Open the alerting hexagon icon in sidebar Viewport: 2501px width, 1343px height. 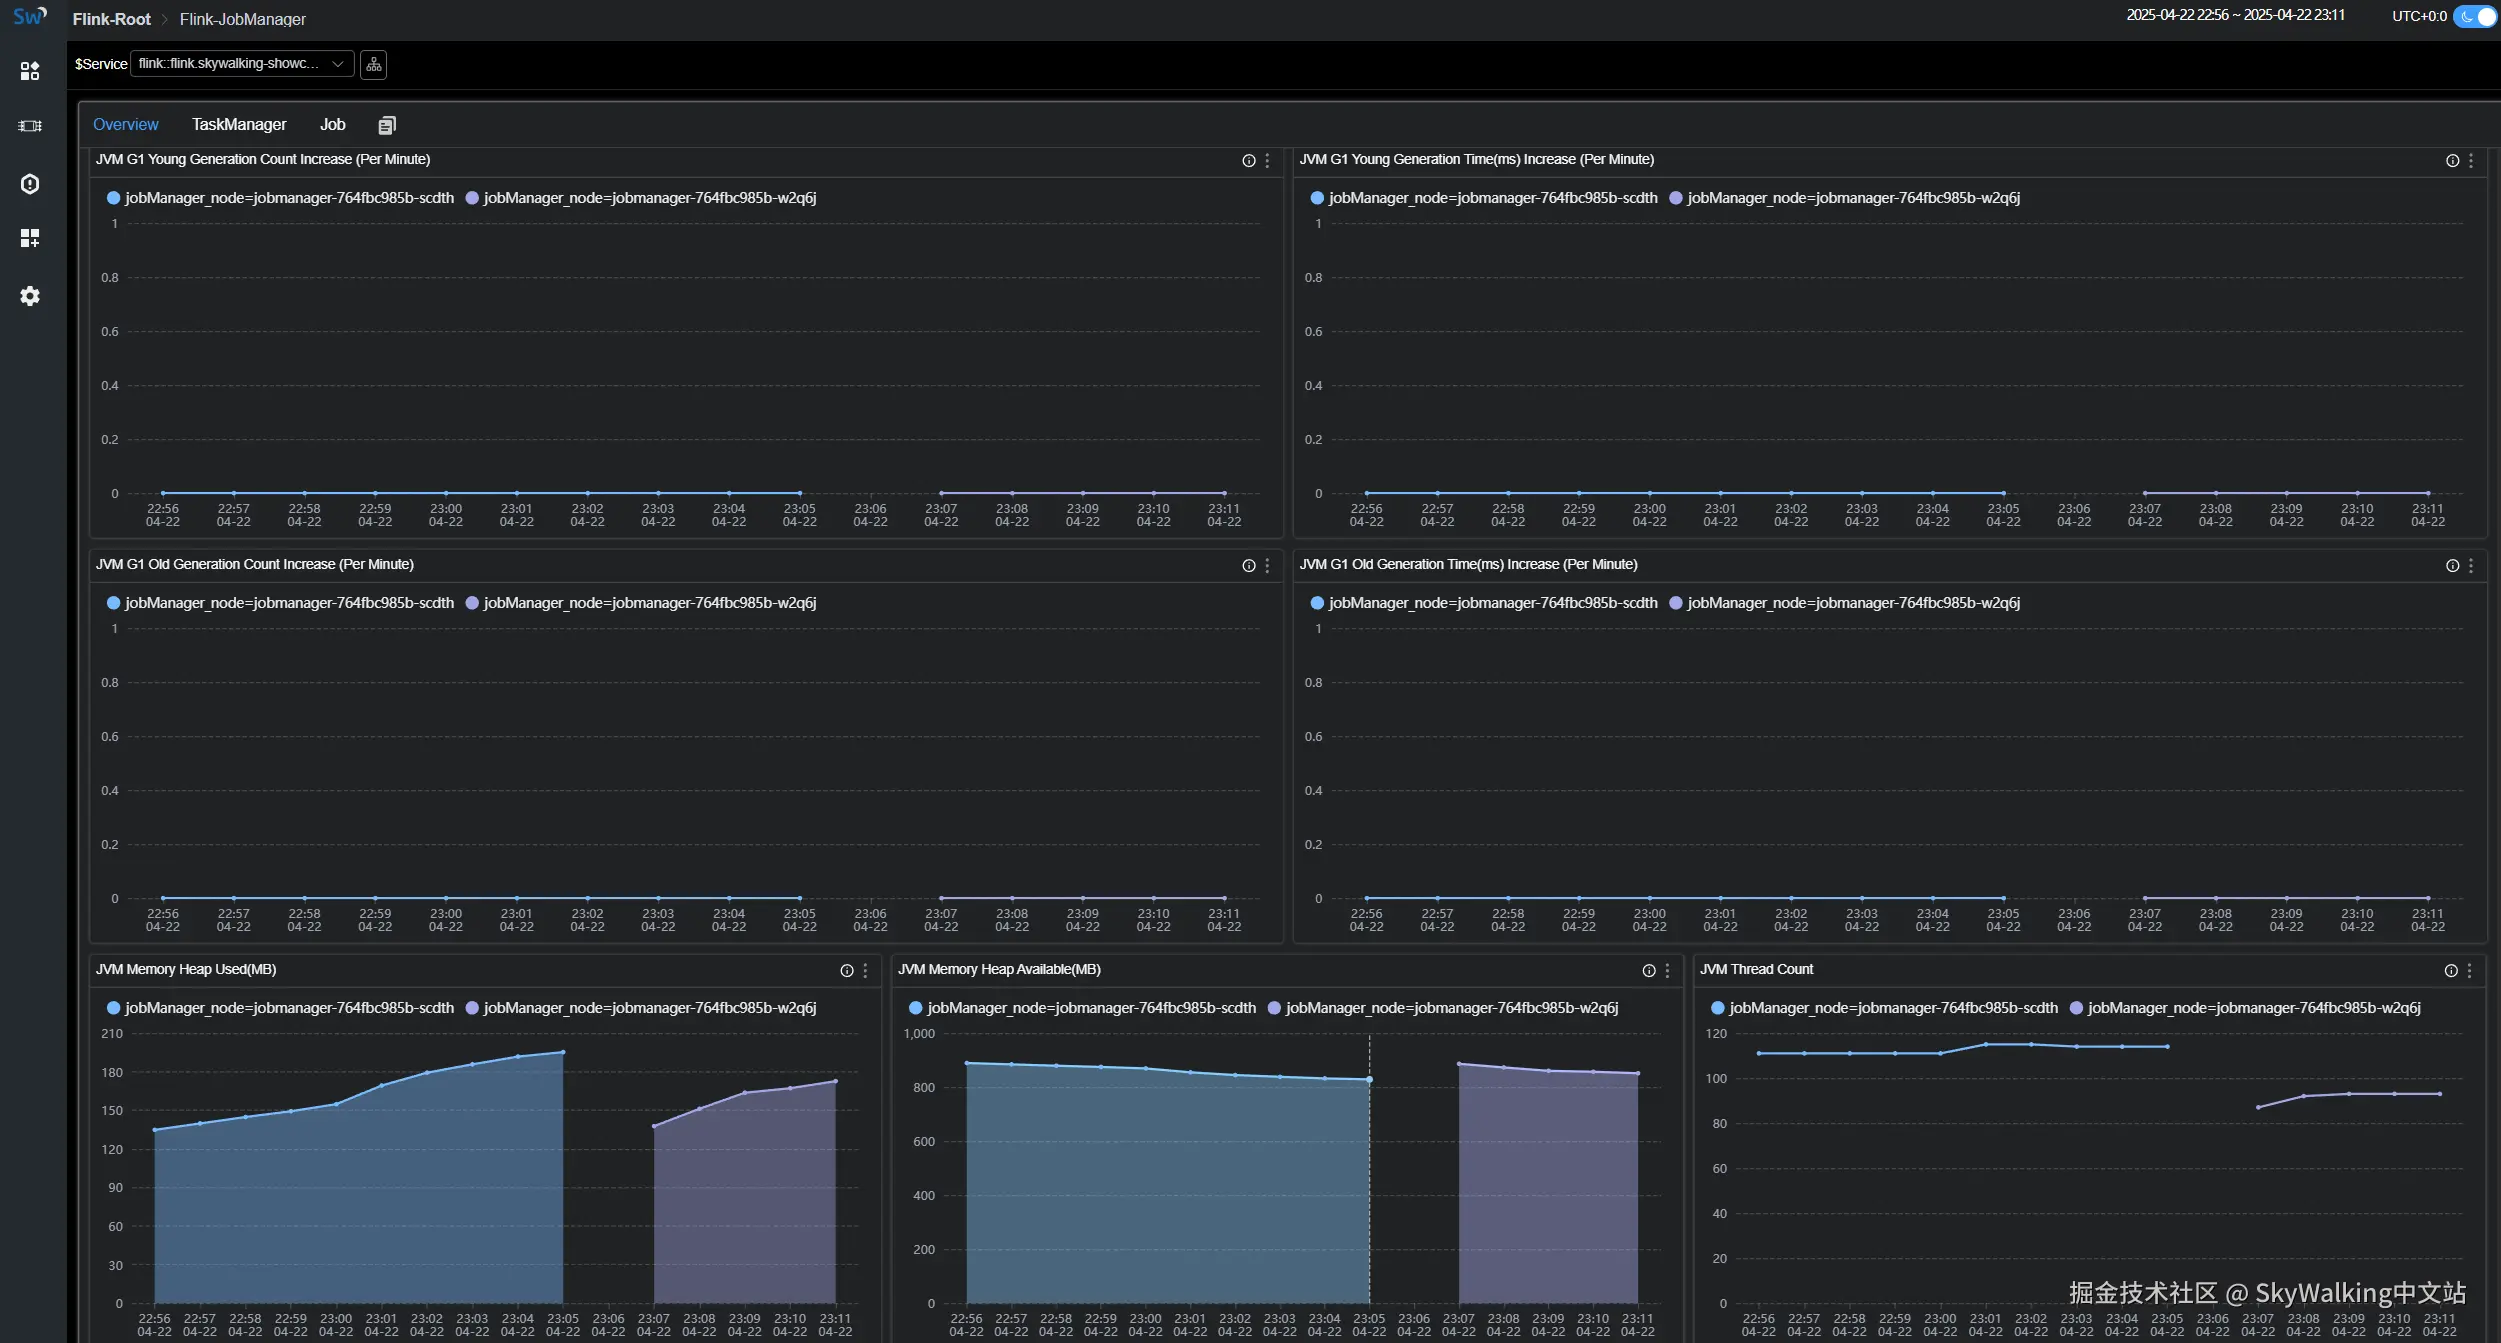pos(30,184)
